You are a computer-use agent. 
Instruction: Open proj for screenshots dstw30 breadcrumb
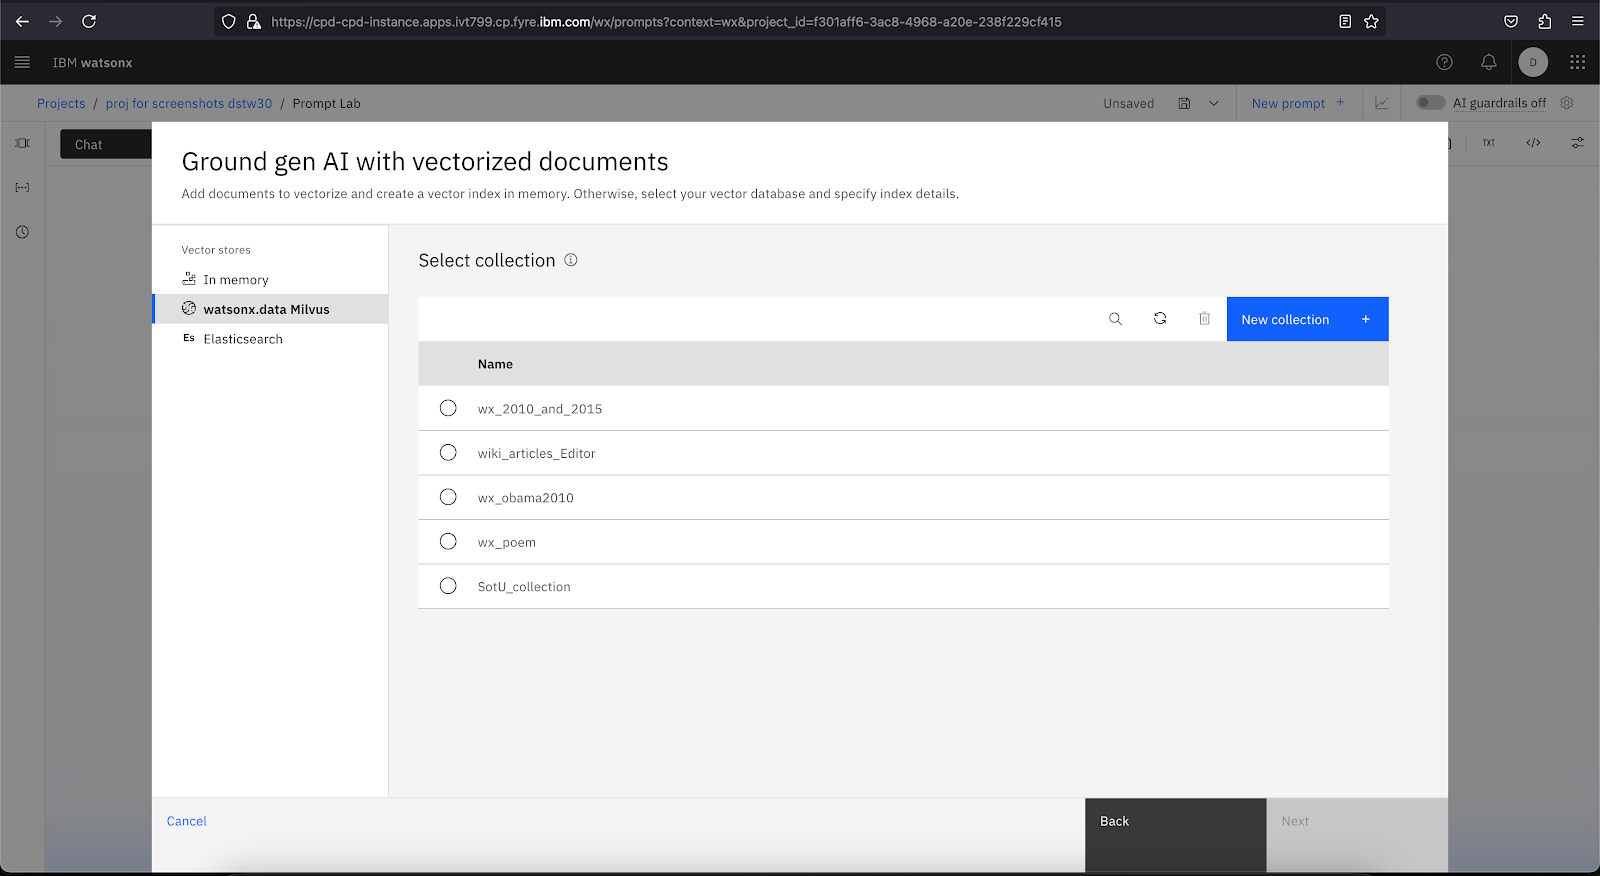[x=189, y=103]
